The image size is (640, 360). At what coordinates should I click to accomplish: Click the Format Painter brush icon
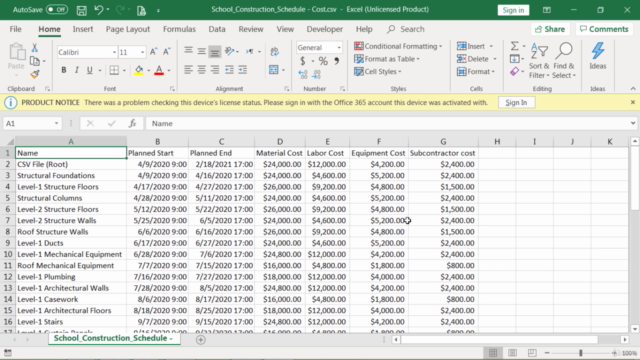pos(35,74)
